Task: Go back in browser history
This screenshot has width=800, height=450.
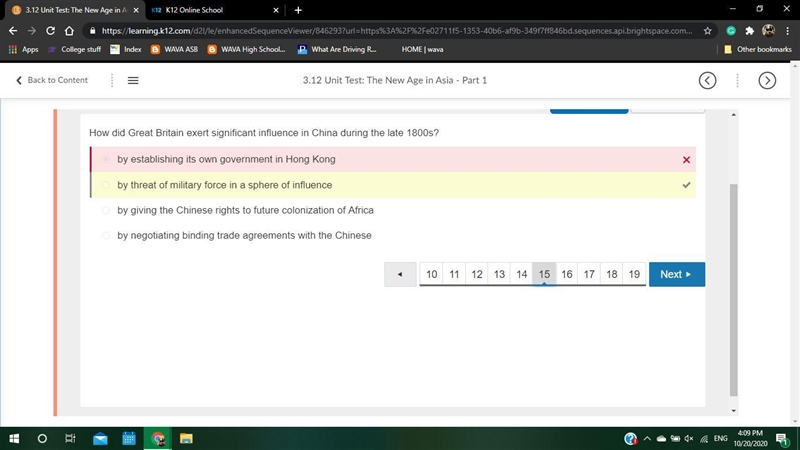Action: tap(13, 31)
